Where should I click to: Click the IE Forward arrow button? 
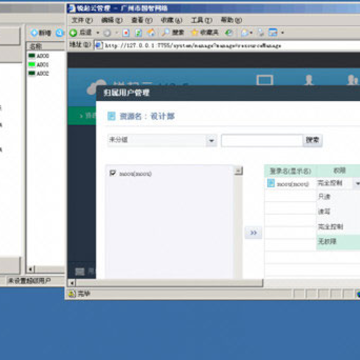107,33
